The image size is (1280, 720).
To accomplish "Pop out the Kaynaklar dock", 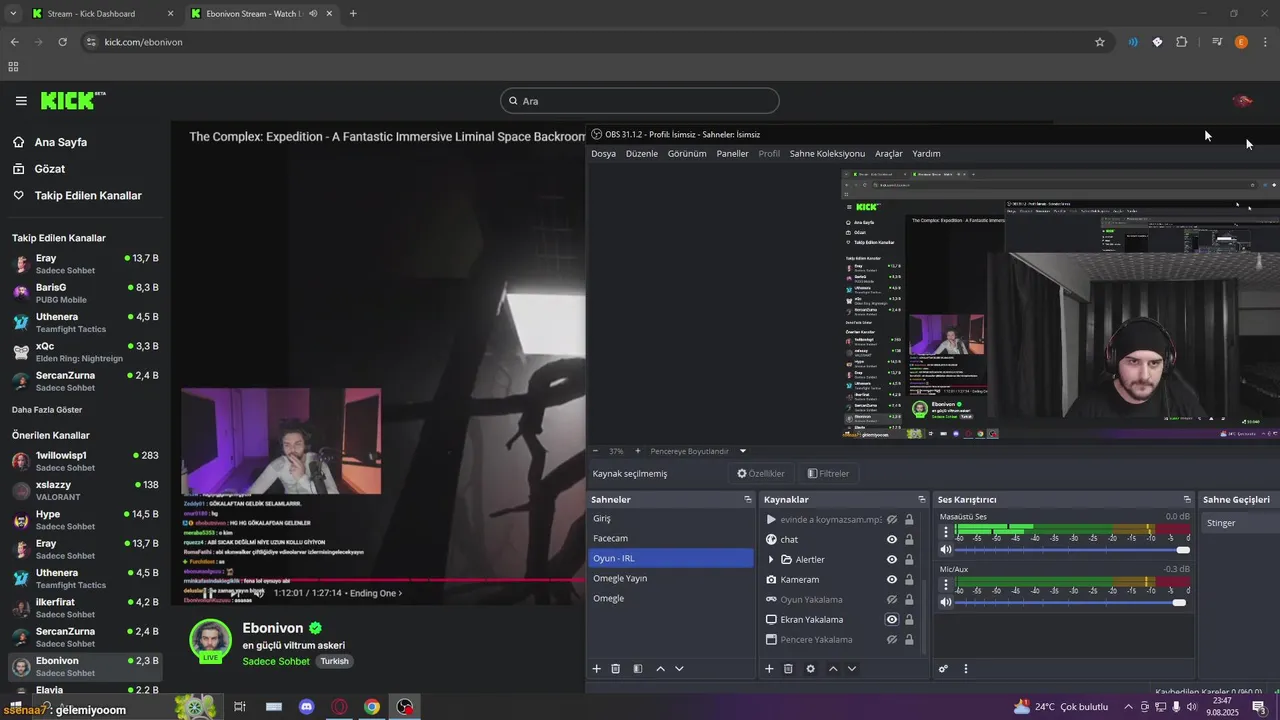I will click(921, 499).
